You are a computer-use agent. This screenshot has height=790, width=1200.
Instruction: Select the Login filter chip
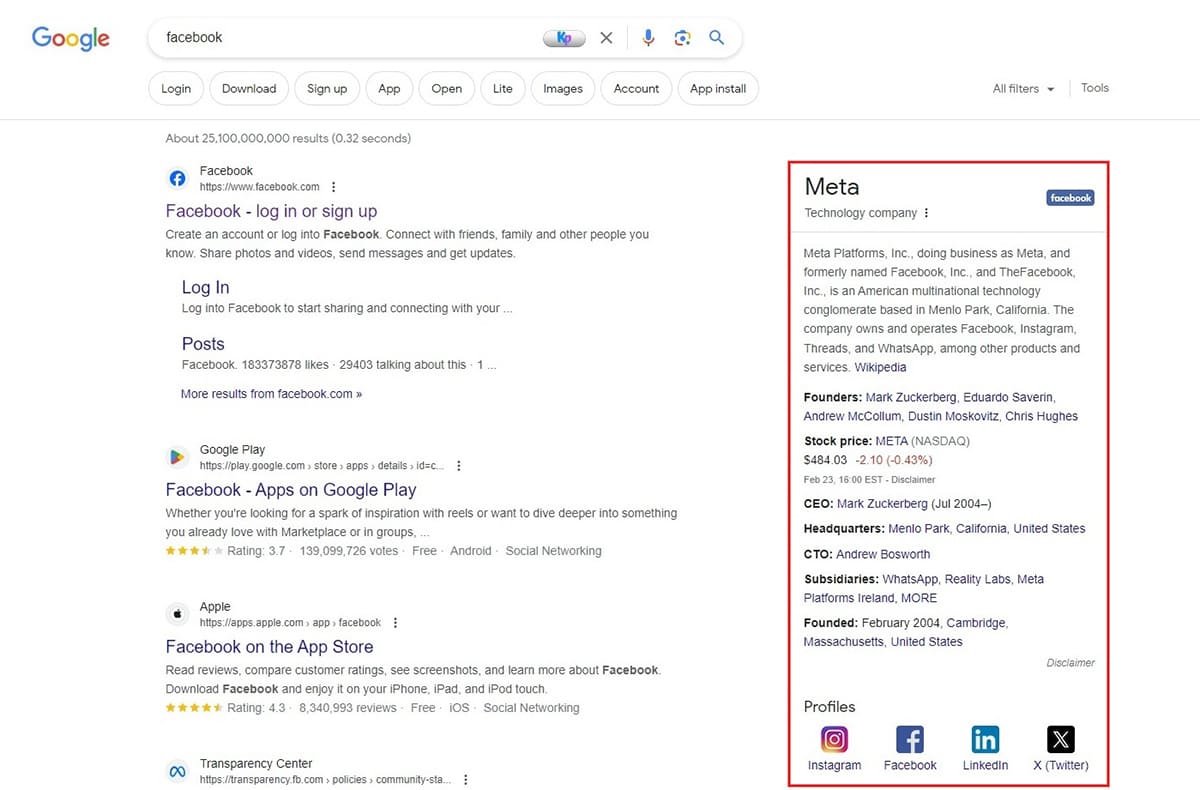point(176,88)
